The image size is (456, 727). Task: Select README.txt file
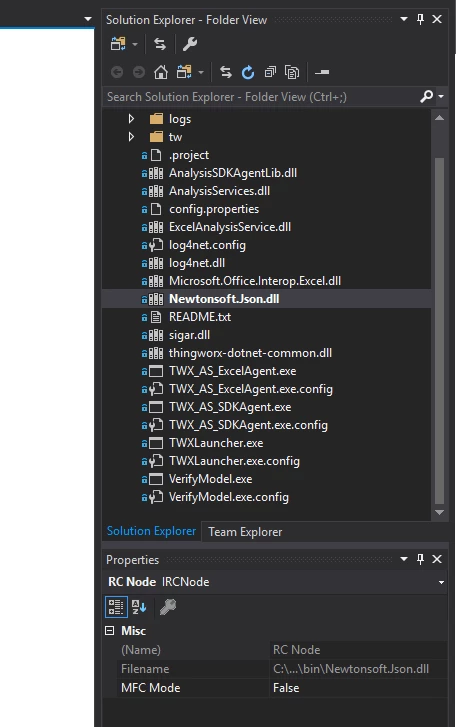200,317
